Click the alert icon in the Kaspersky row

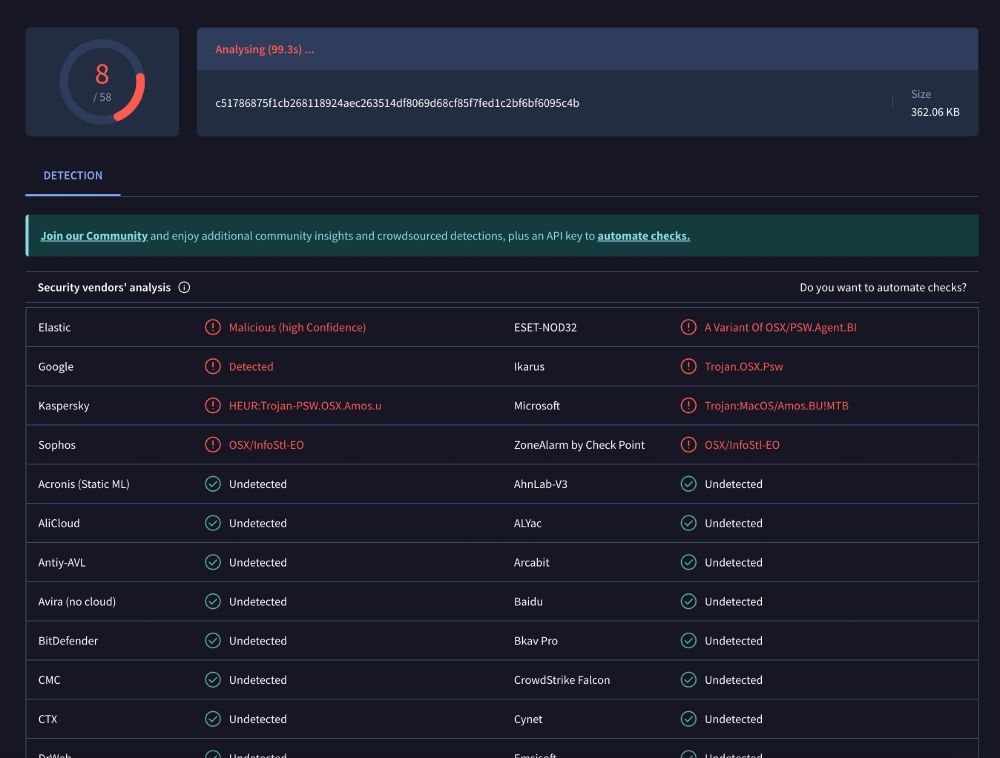(x=212, y=405)
